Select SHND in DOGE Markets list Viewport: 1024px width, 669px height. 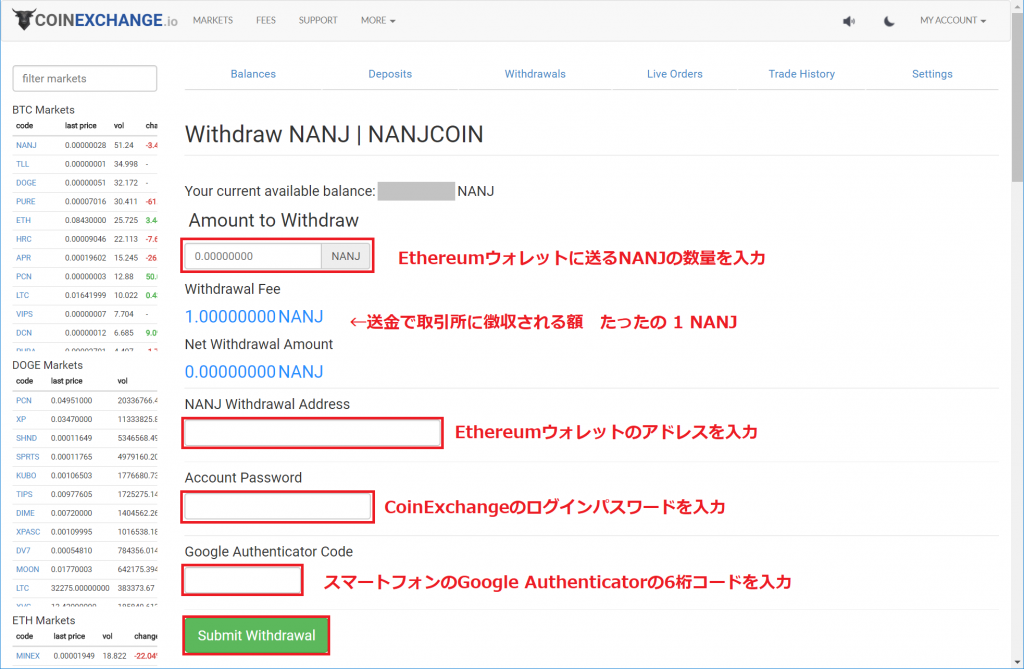coord(26,438)
